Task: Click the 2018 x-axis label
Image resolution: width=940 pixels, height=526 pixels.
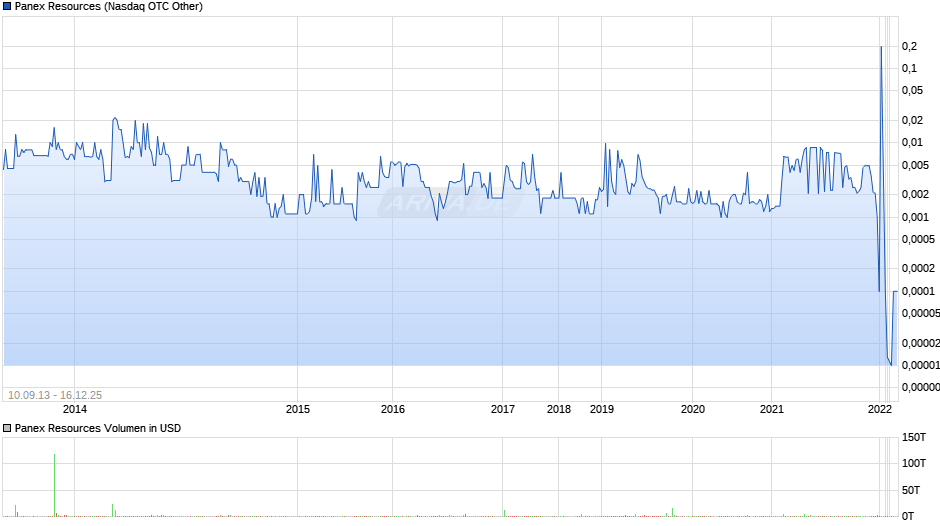Action: pyautogui.click(x=559, y=409)
